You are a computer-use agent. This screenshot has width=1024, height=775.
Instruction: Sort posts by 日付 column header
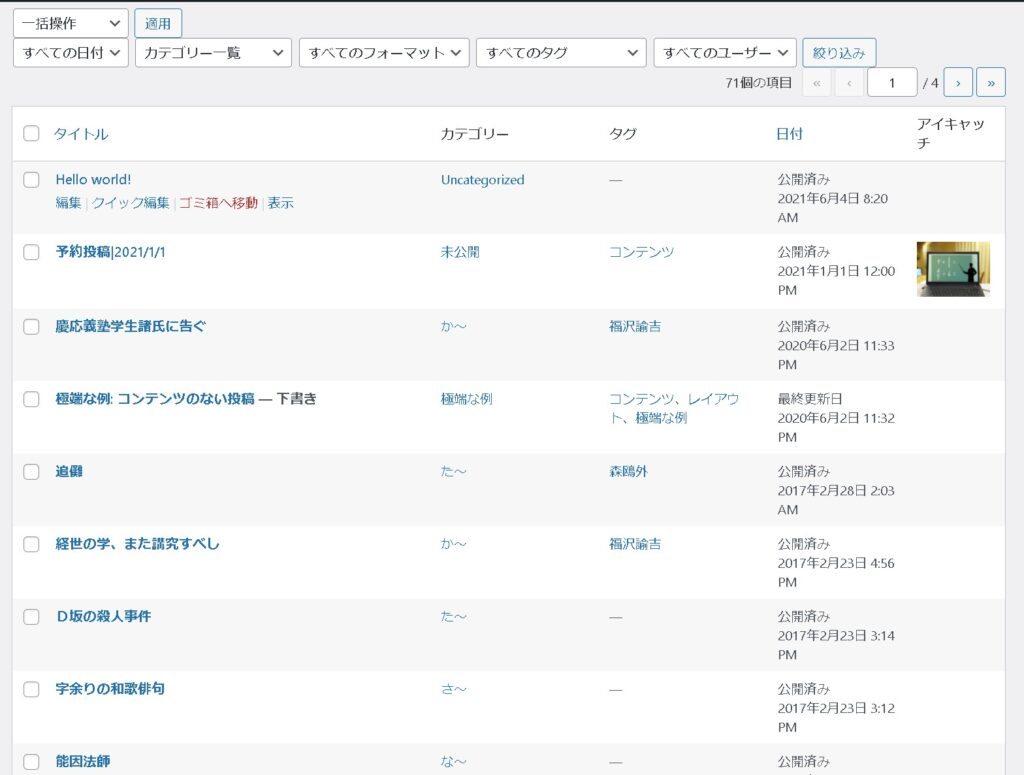789,134
